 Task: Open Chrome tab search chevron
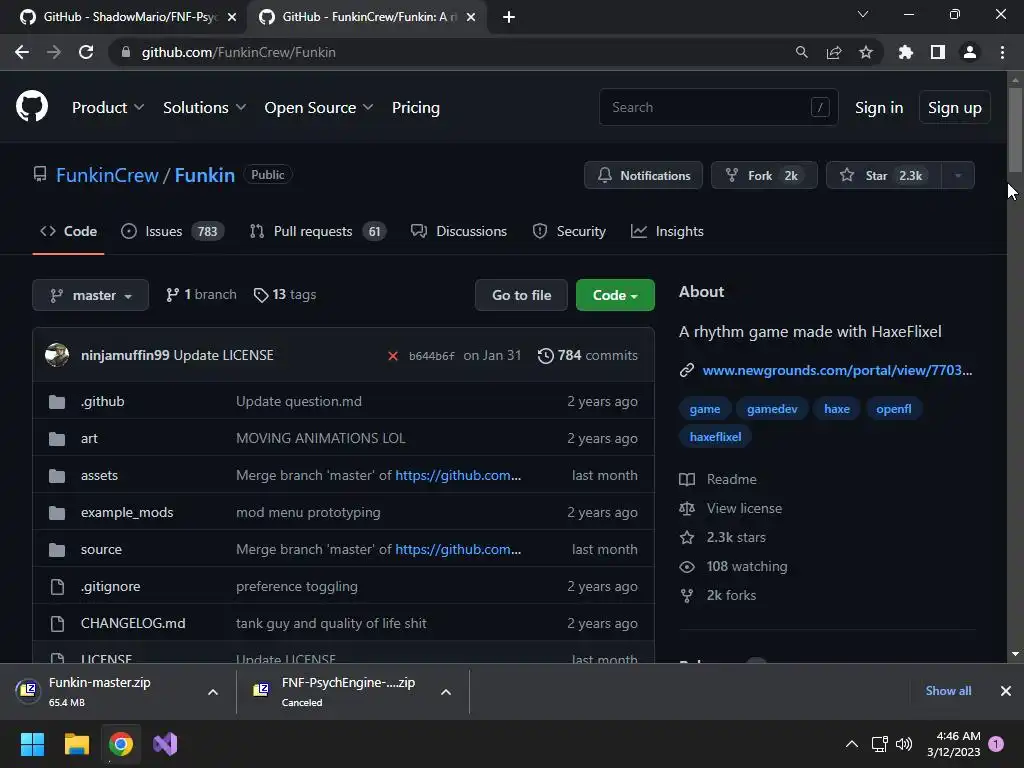[x=863, y=14]
